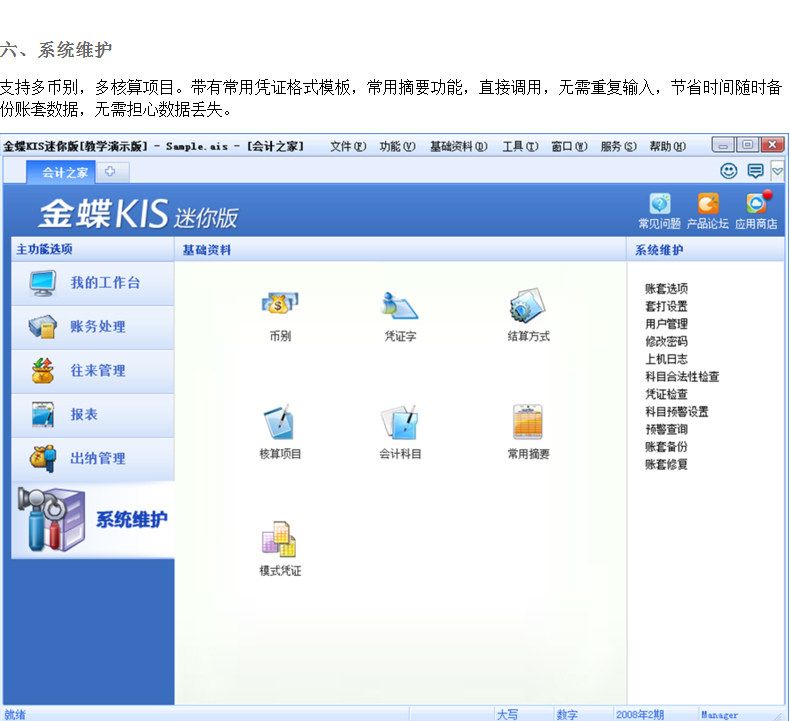Click the 修改密码 link
The width and height of the screenshot is (790, 721).
point(666,342)
